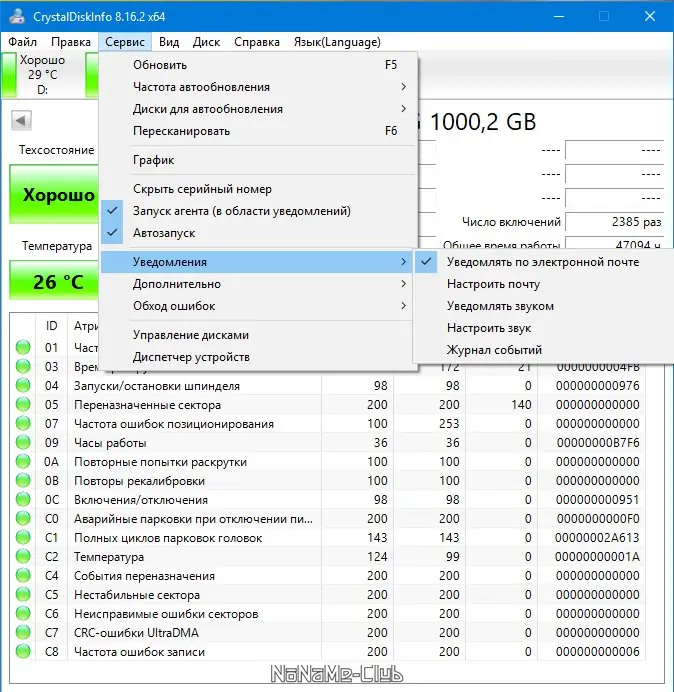Click green status dot for attribute 0B
The image size is (674, 692).
(23, 481)
